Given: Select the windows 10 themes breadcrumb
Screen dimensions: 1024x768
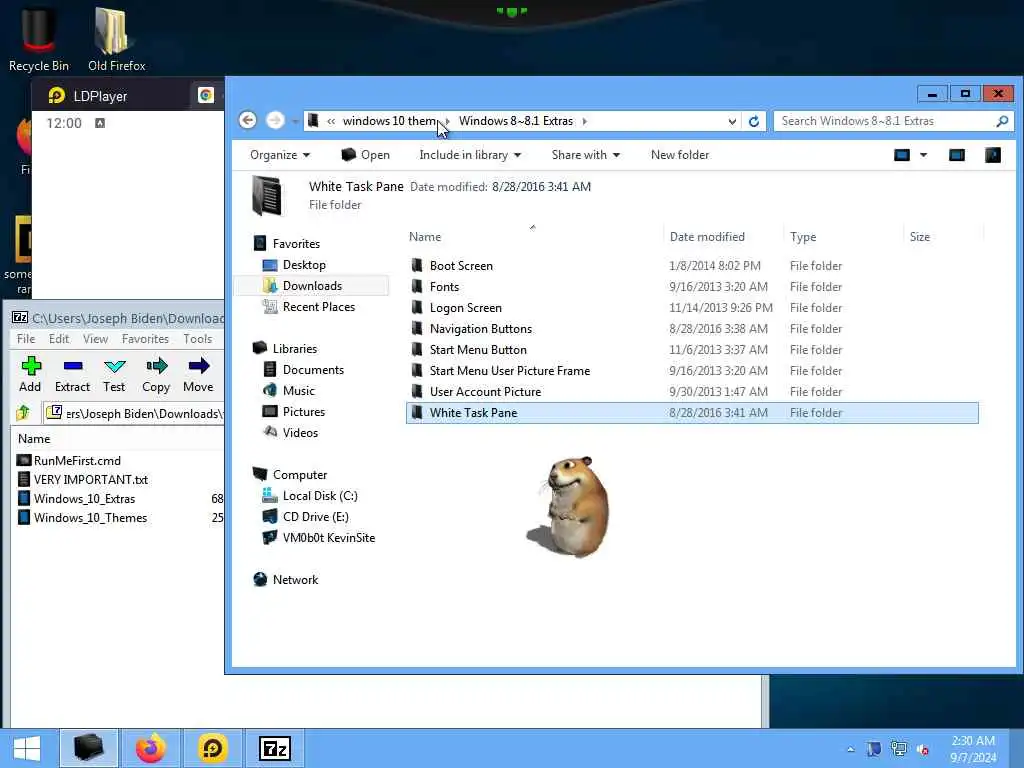Looking at the screenshot, I should click(x=389, y=121).
